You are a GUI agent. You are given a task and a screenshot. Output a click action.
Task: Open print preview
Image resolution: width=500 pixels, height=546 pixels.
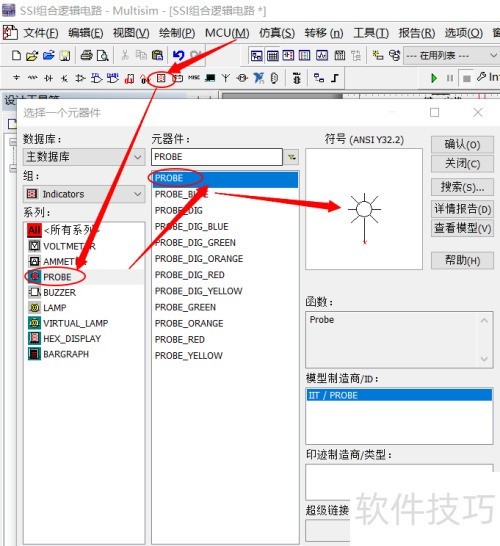(x=103, y=55)
